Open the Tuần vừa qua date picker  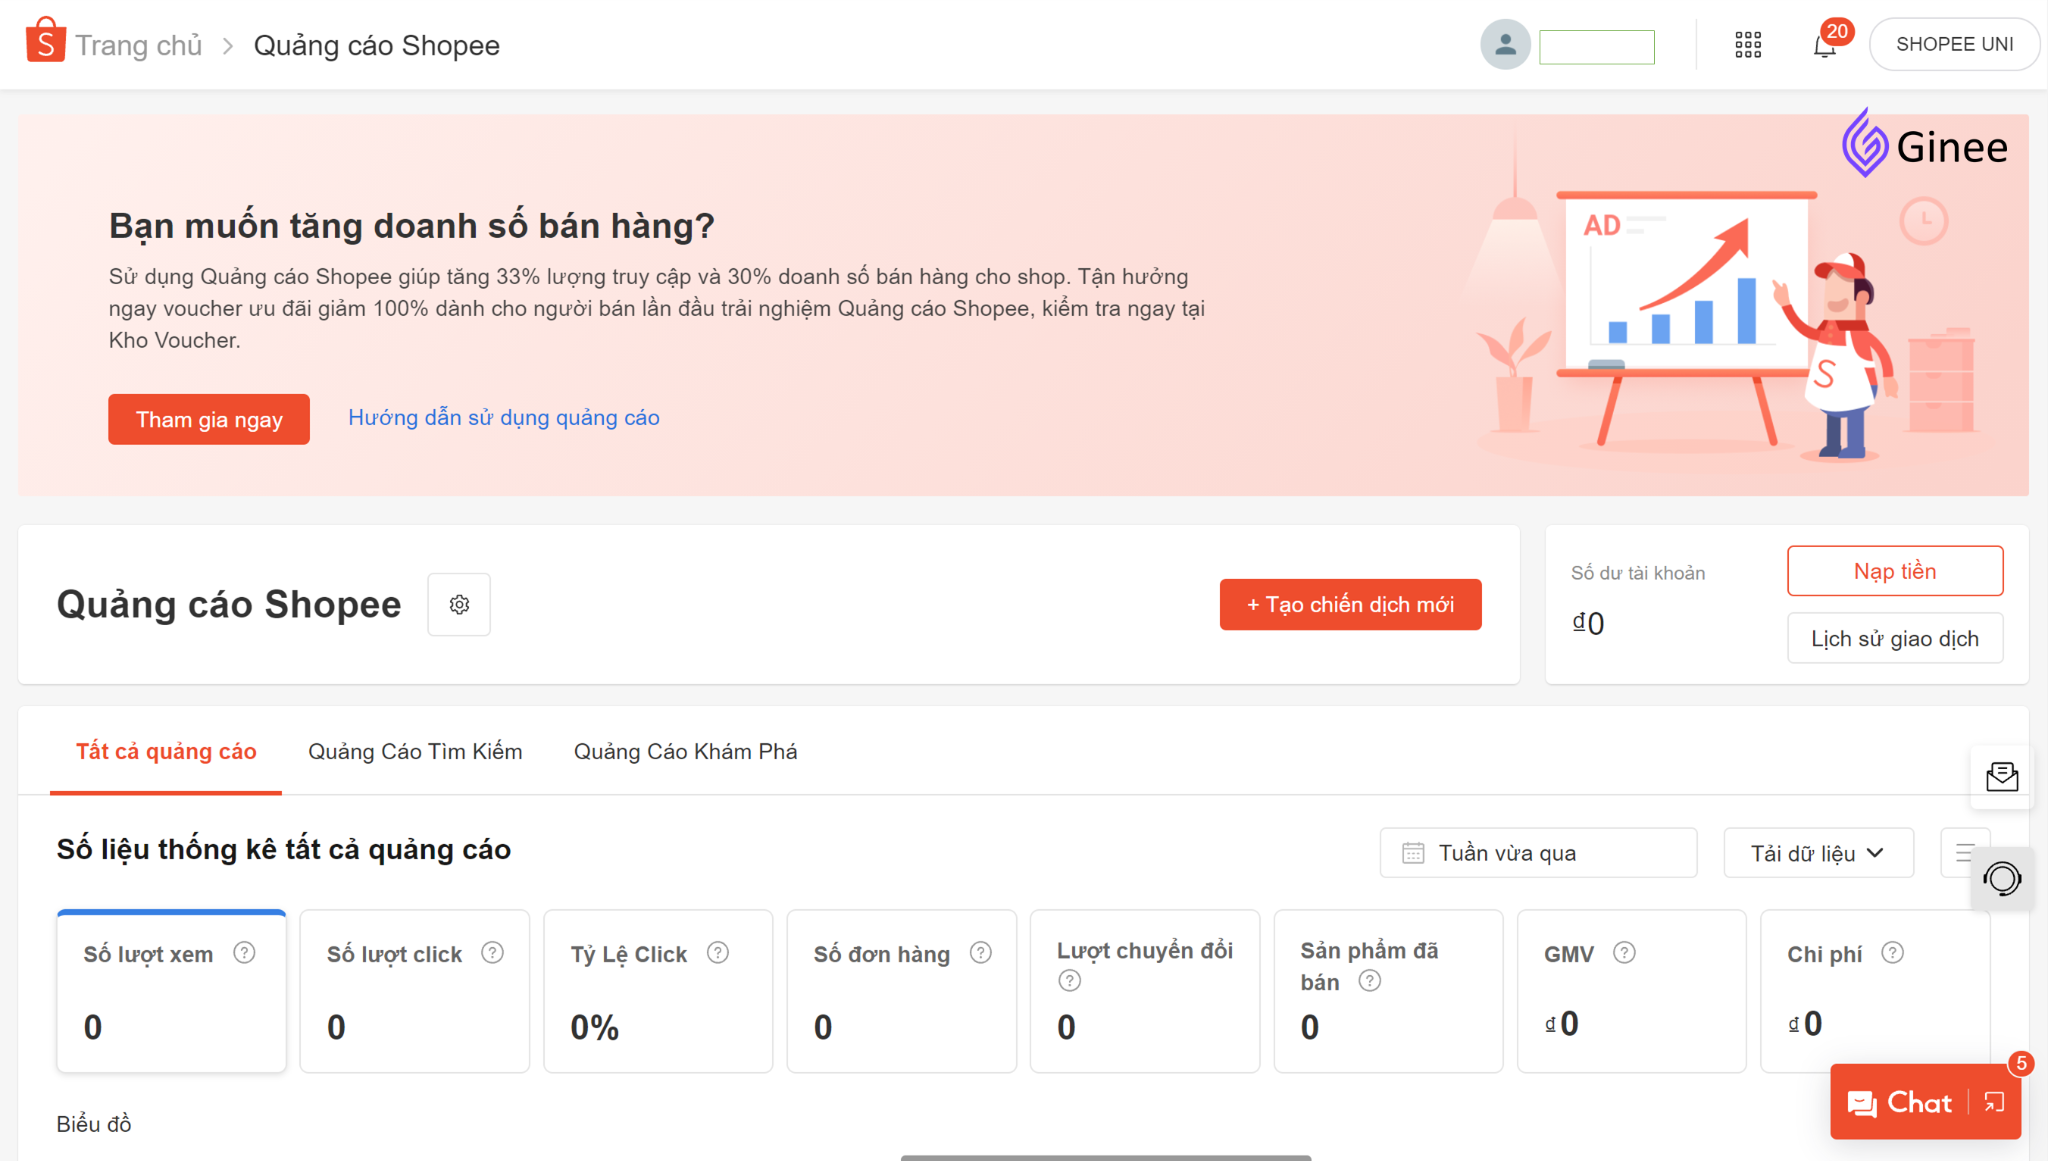click(x=1538, y=853)
